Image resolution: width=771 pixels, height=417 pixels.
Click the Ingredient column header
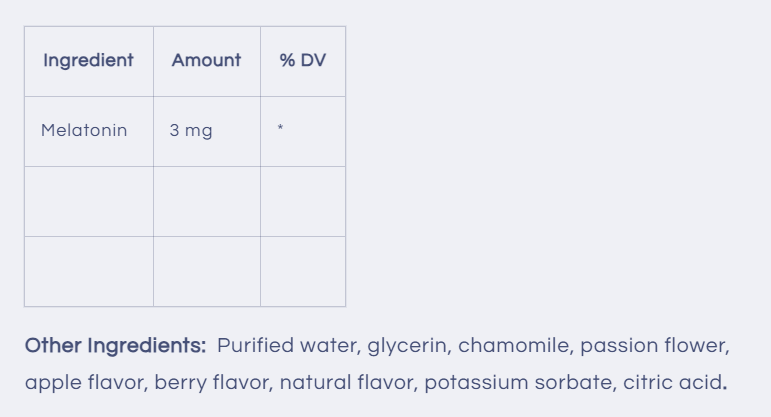click(88, 61)
